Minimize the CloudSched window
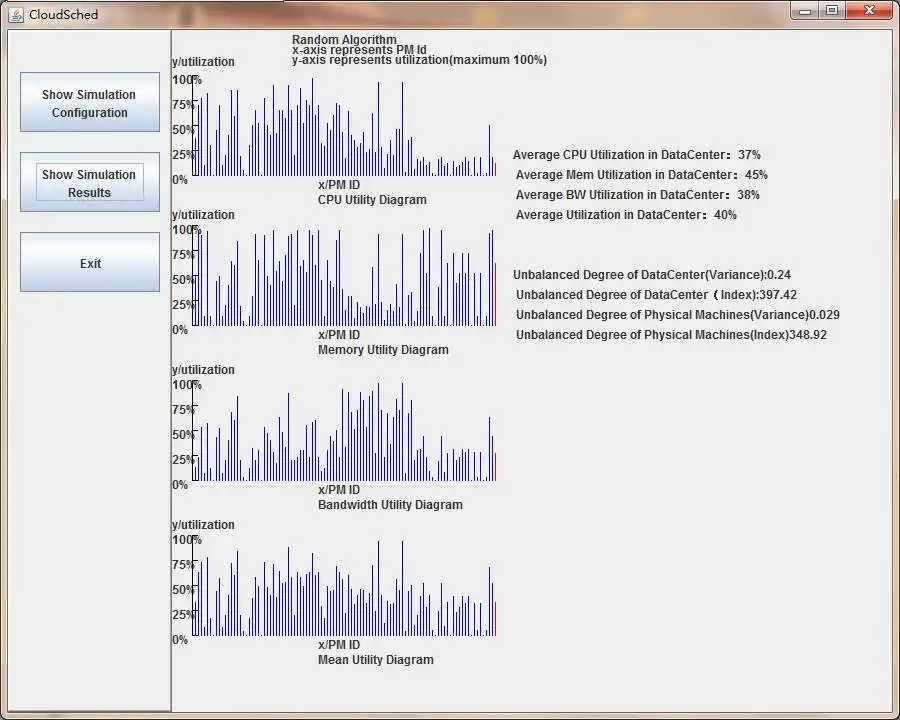This screenshot has height=720, width=900. (x=805, y=10)
